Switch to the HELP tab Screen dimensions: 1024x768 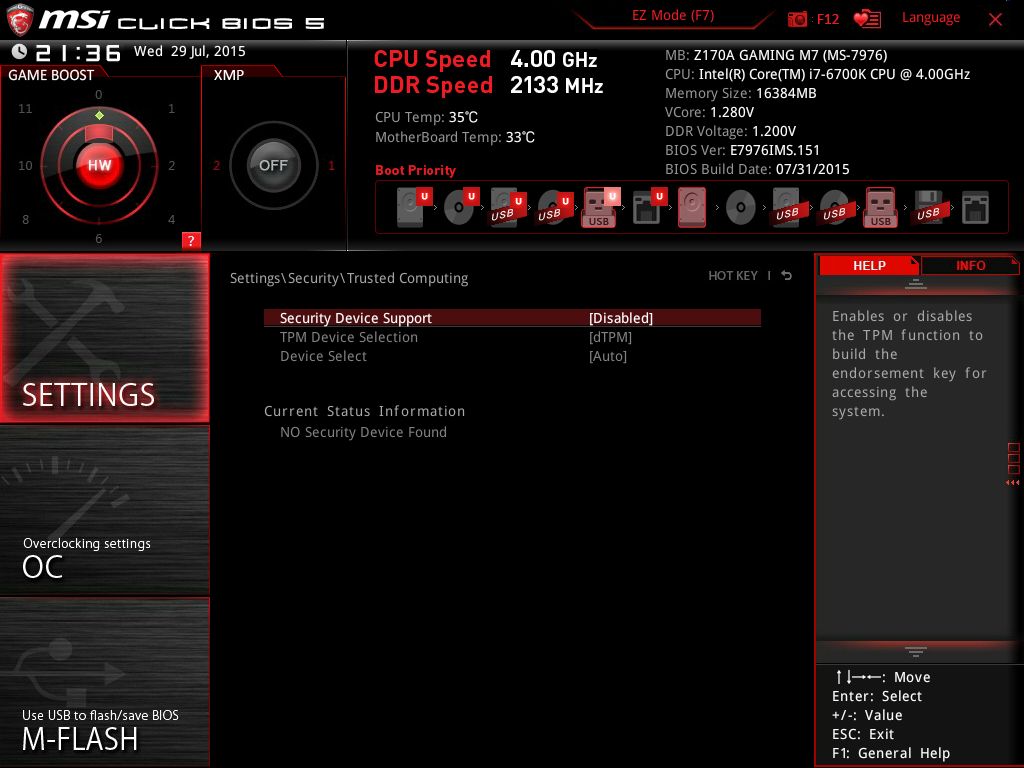click(869, 266)
